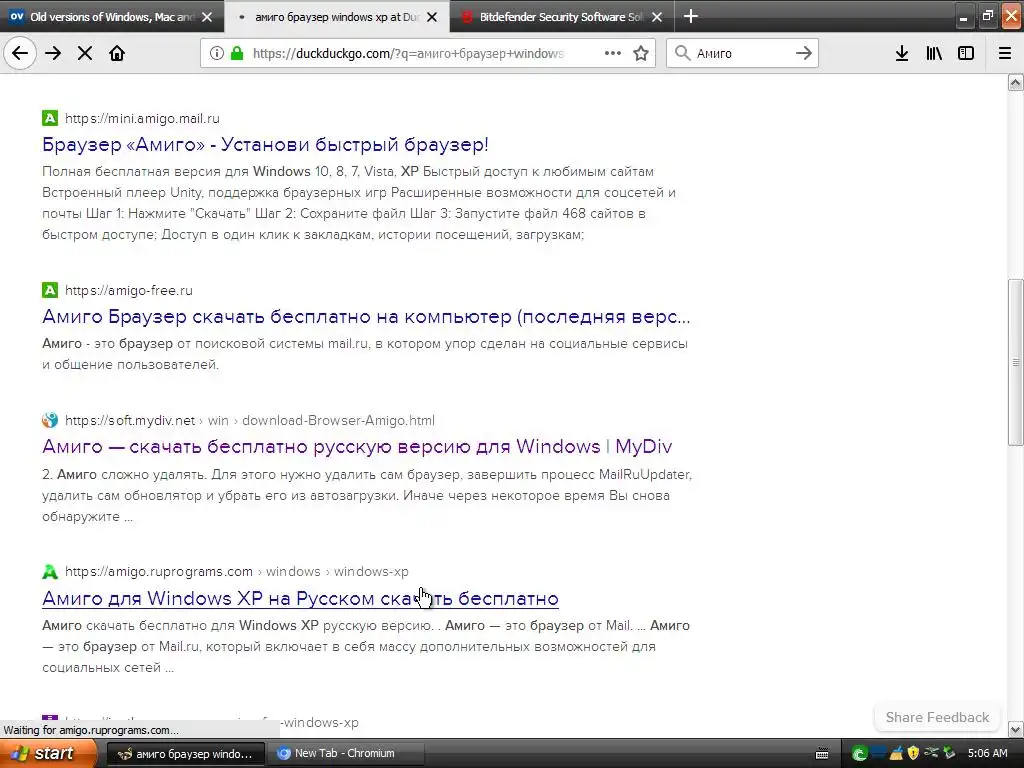Screen dimensions: 1024x768
Task: Go back with the browser back arrow
Action: [20, 54]
